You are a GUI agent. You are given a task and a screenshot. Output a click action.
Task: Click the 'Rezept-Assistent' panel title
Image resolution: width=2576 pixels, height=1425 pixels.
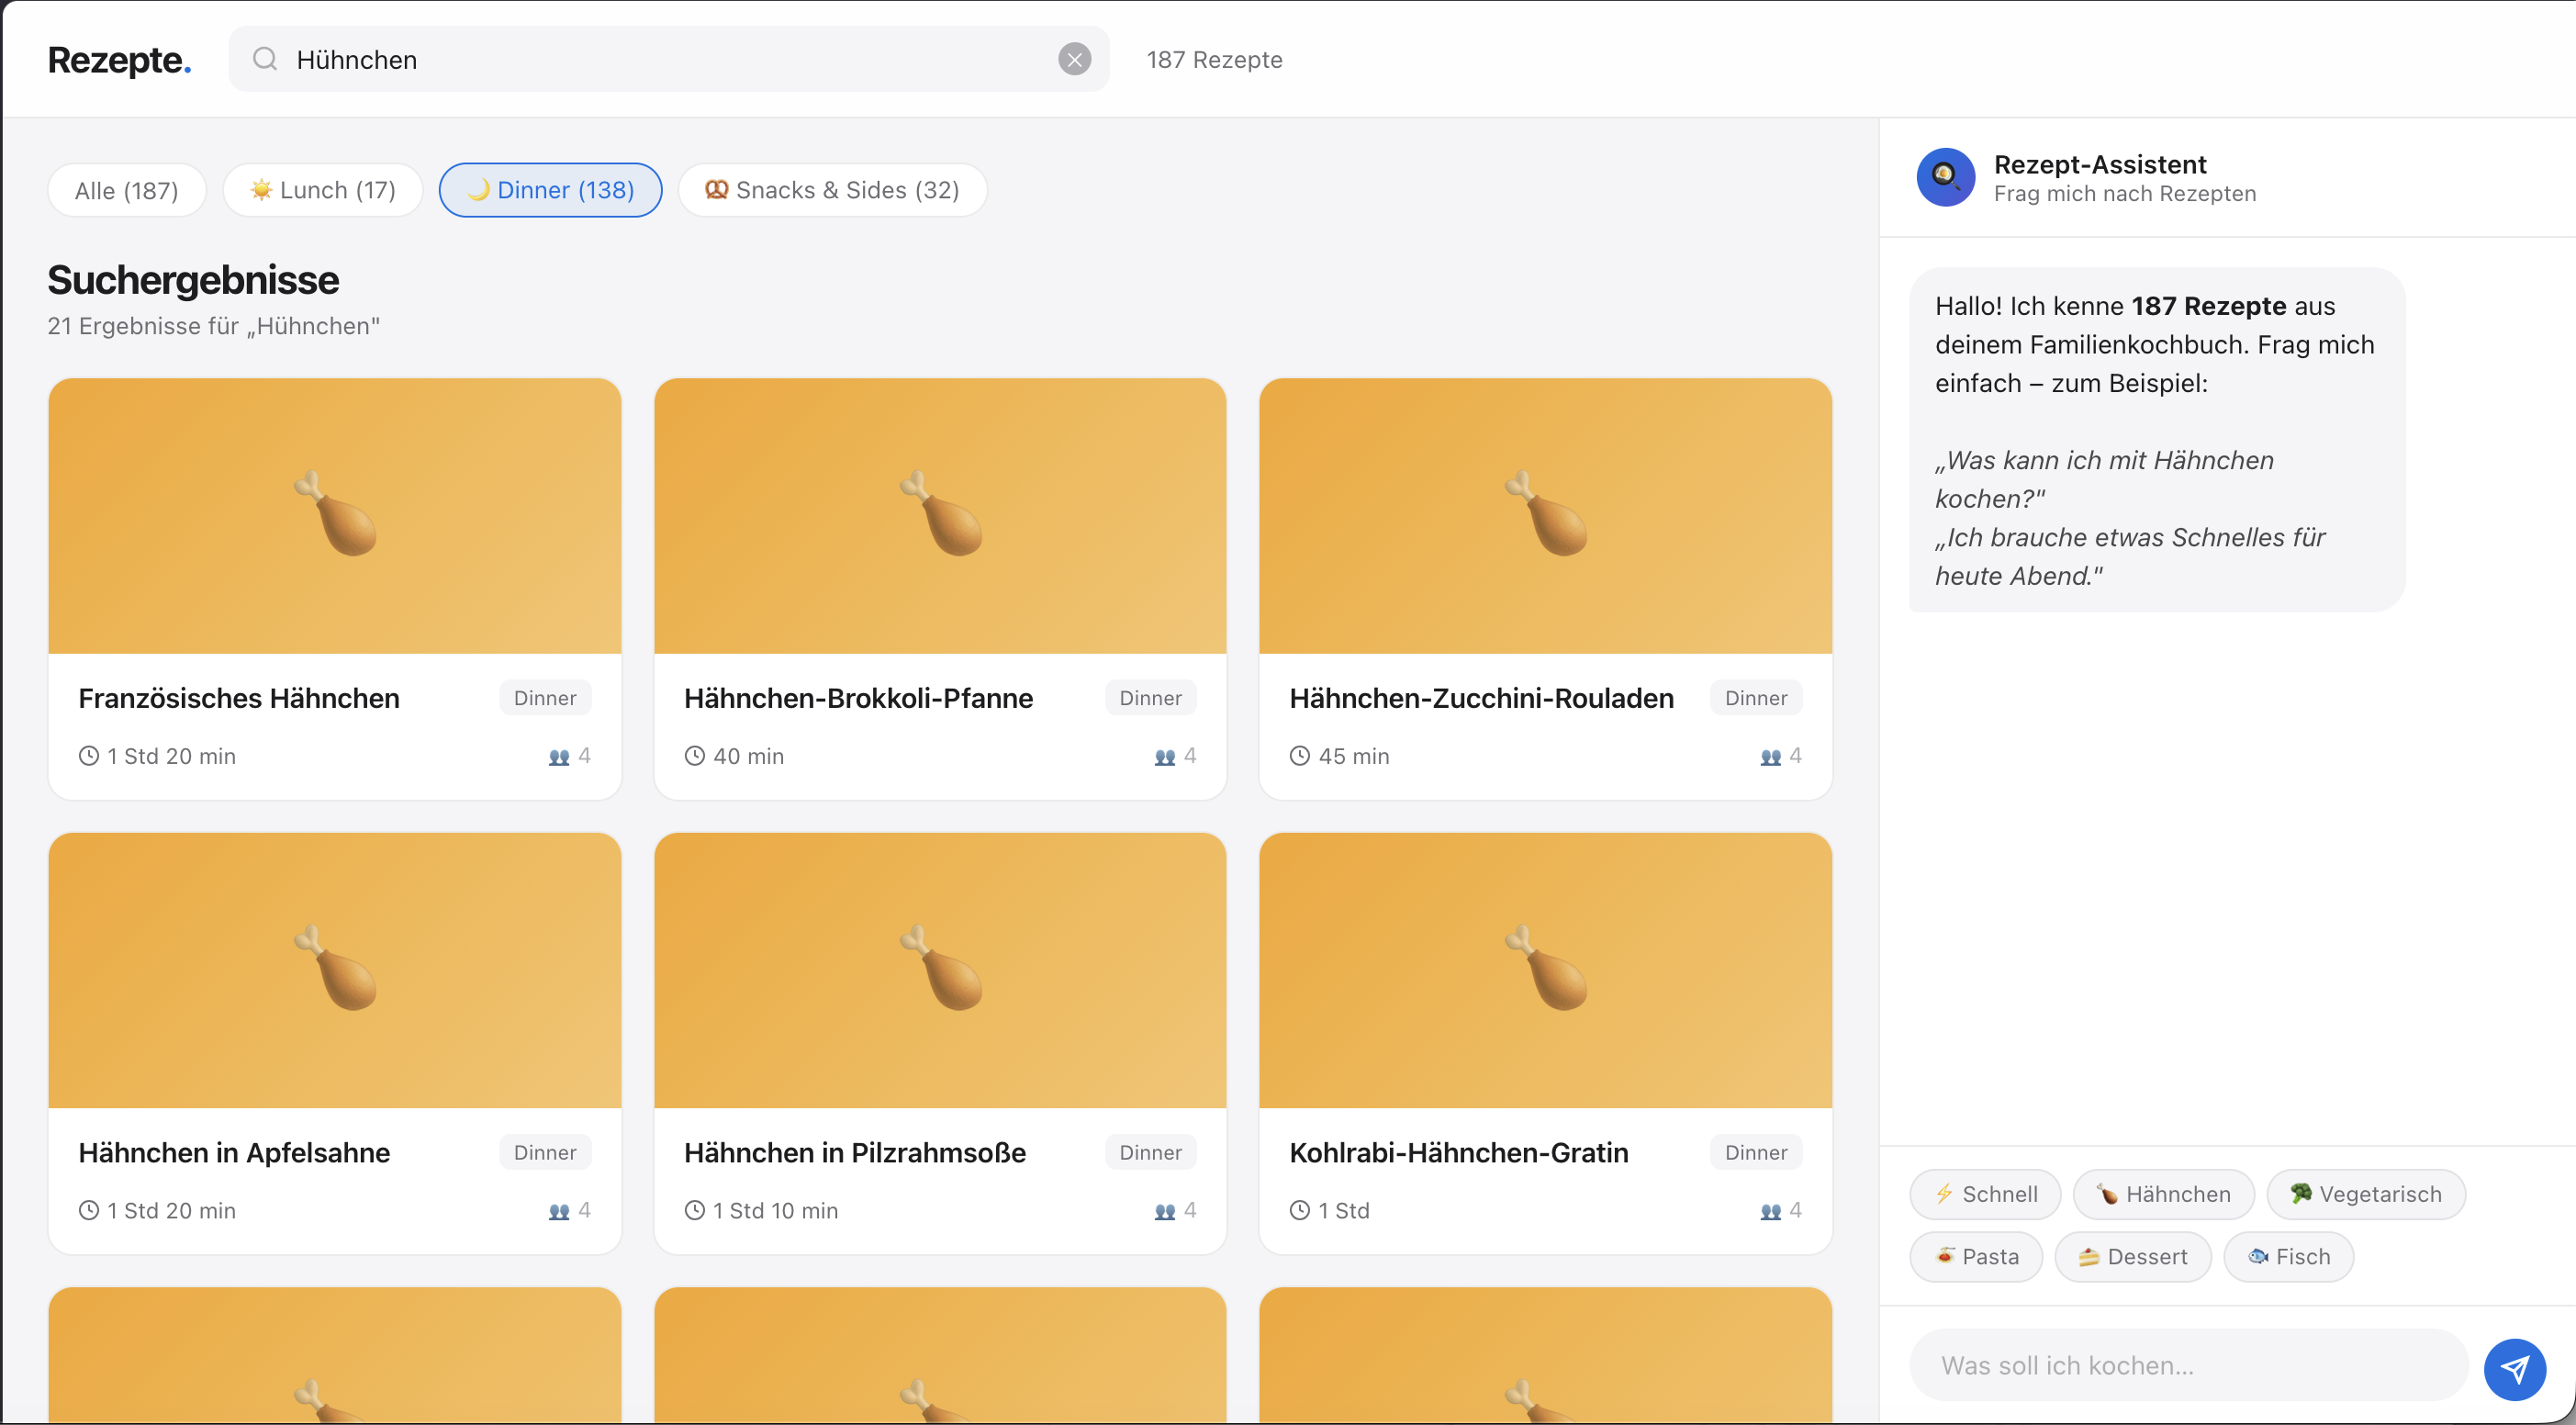[2100, 164]
